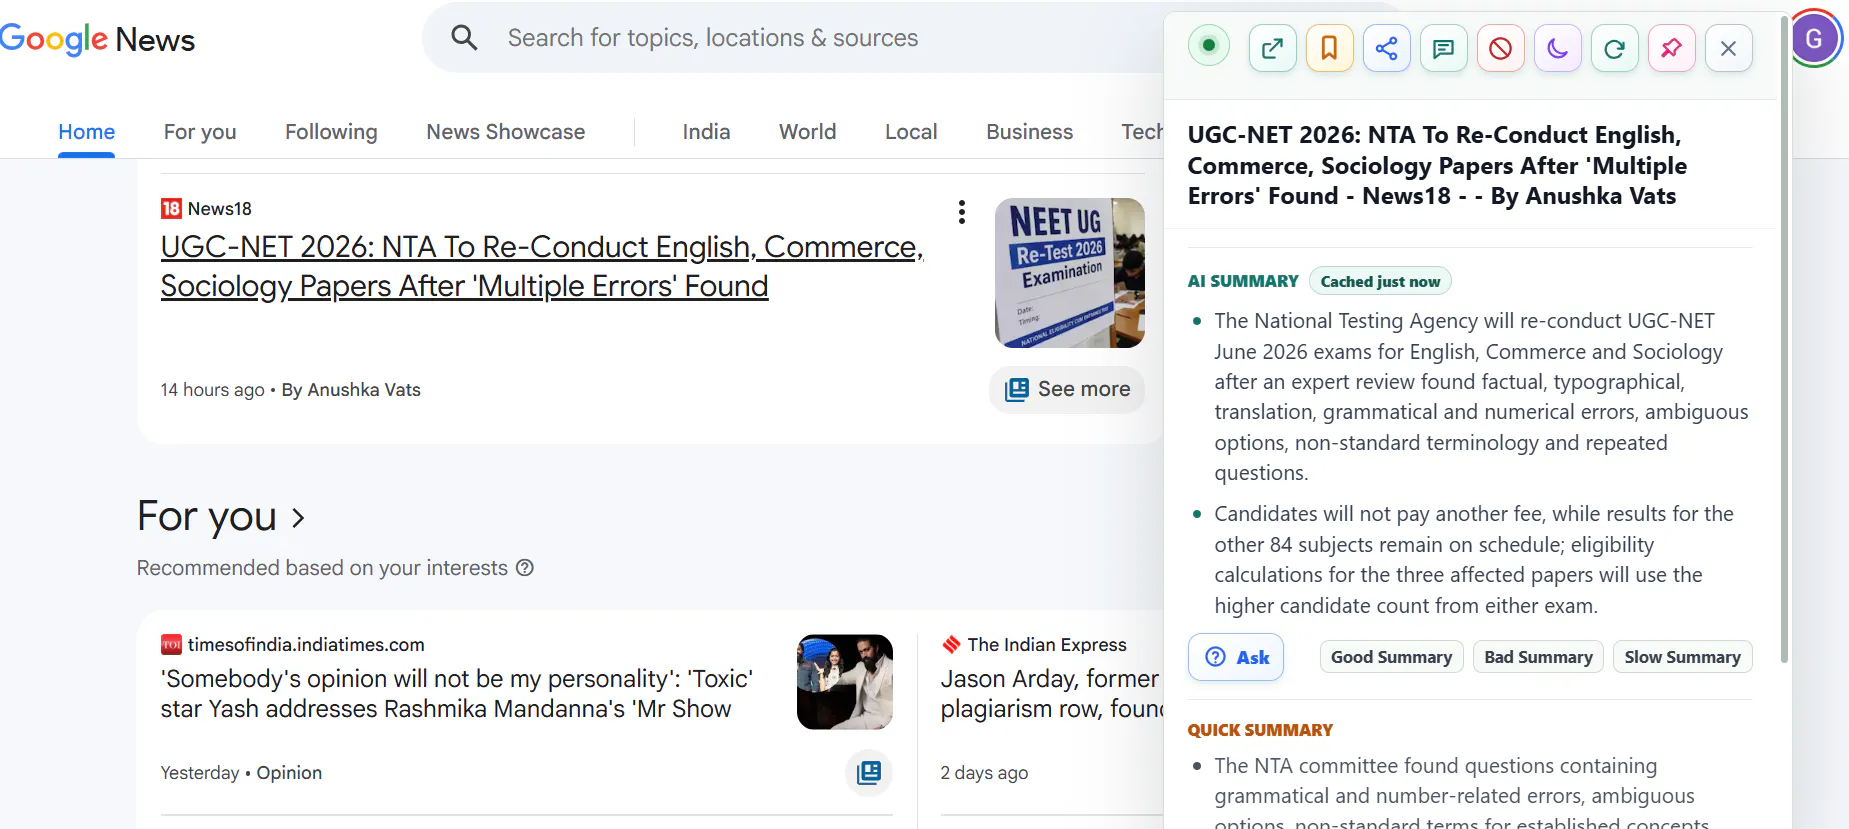Viewport: 1849px width, 829px height.
Task: Open the Business section tab
Action: coord(1029,132)
